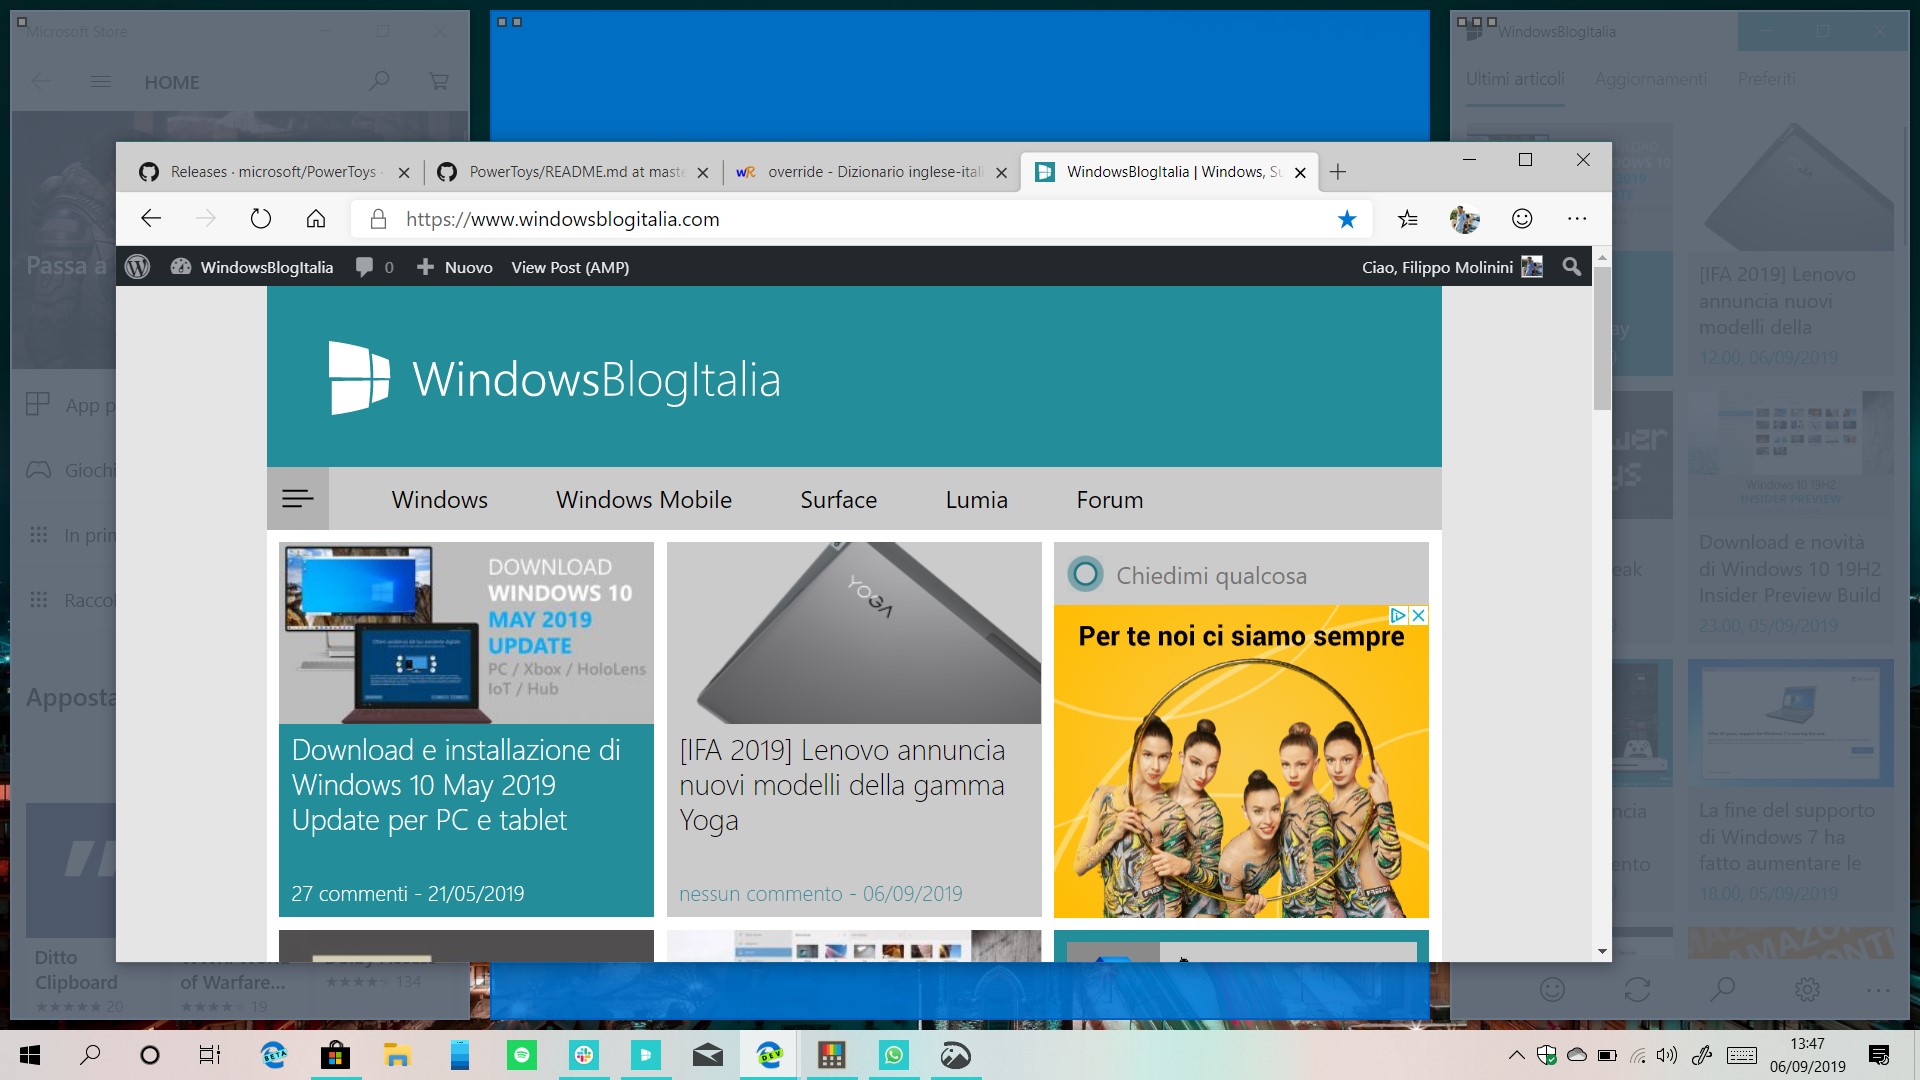Close the Releases microsoft/PowerToys tab
The width and height of the screenshot is (1920, 1080).
click(404, 172)
